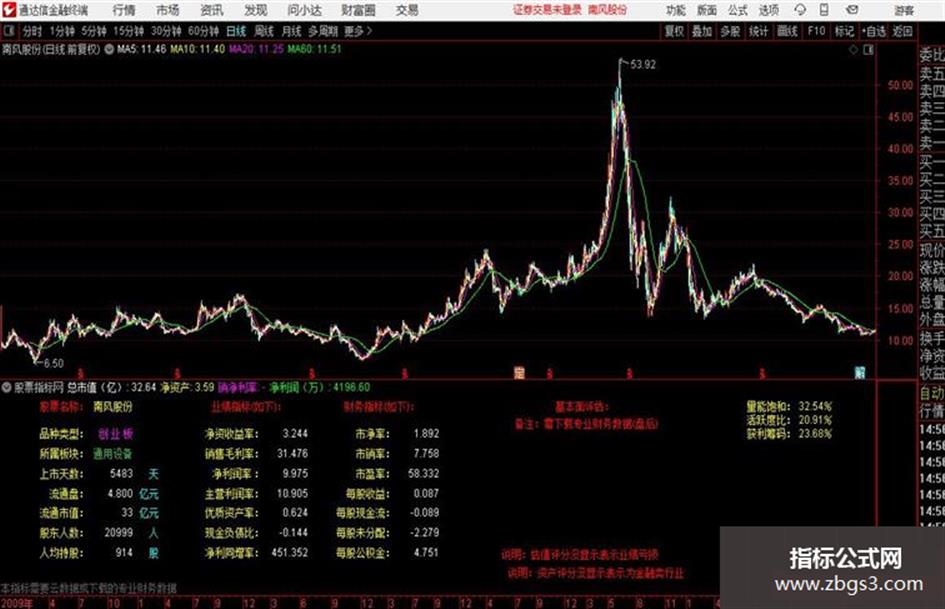Click the red 南风股份 stock name in the title bar

click(x=608, y=10)
